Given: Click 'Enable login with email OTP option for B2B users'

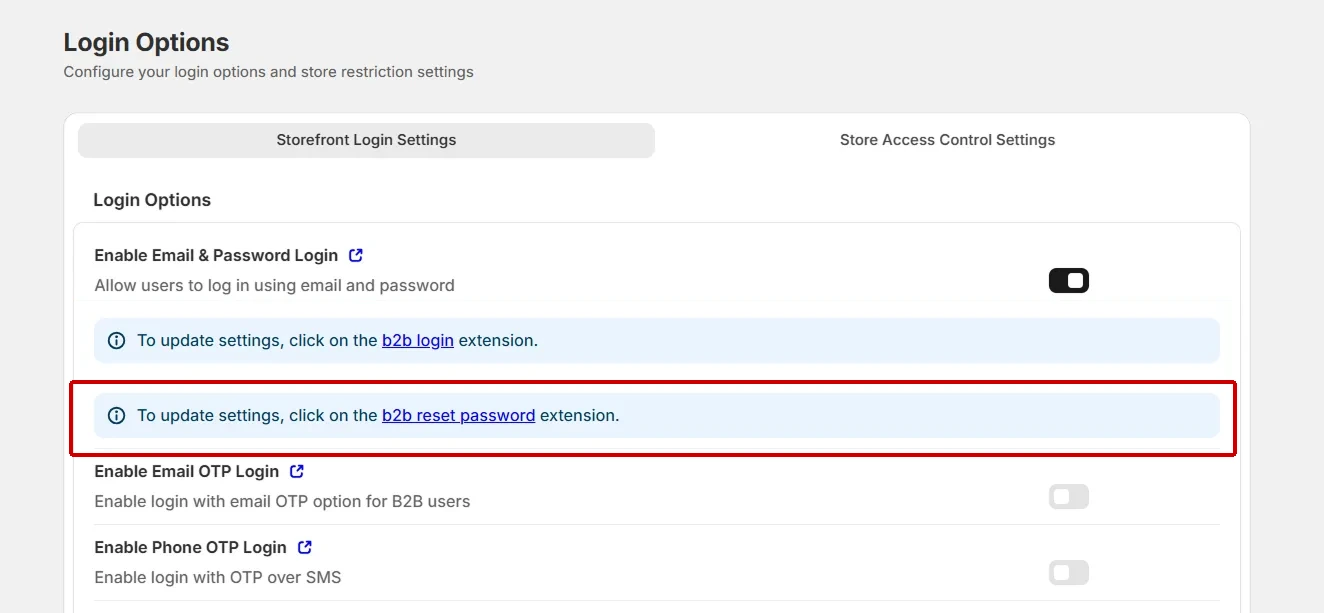Looking at the screenshot, I should pyautogui.click(x=282, y=501).
